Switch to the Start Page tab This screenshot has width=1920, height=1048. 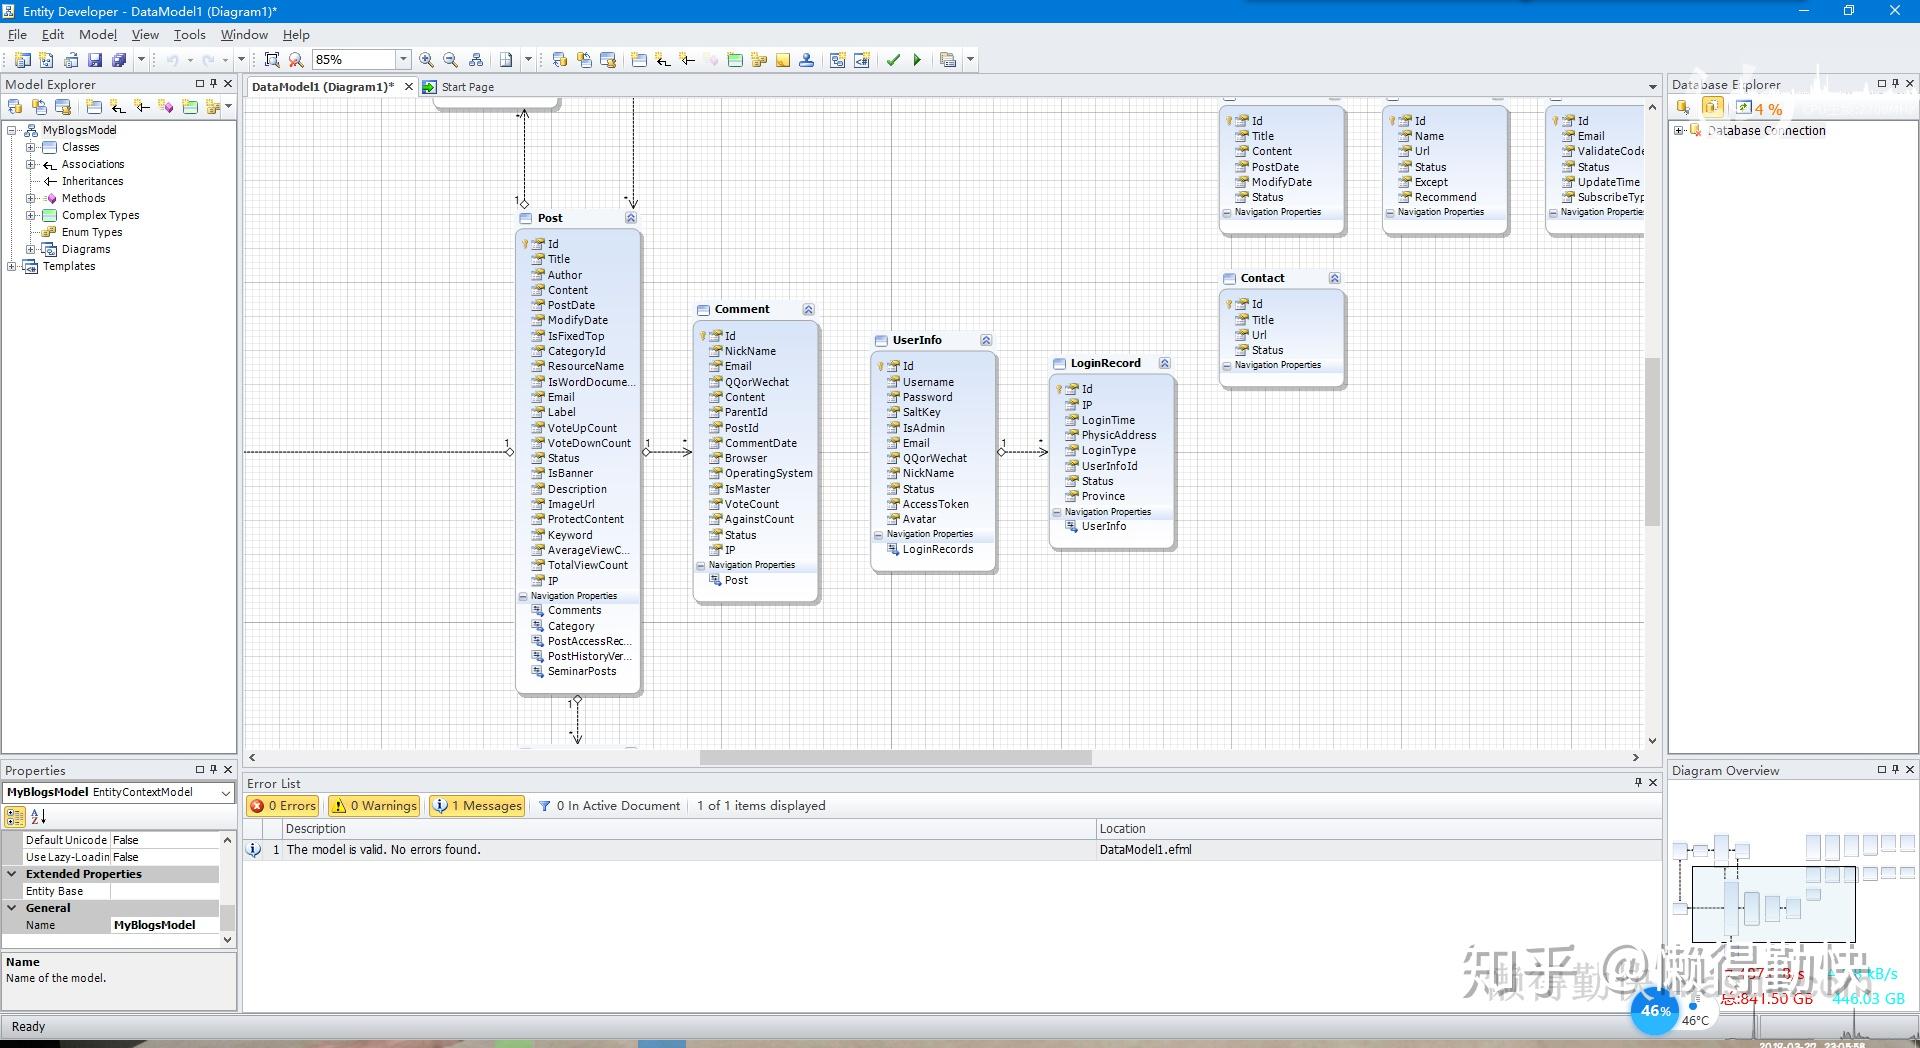click(466, 87)
